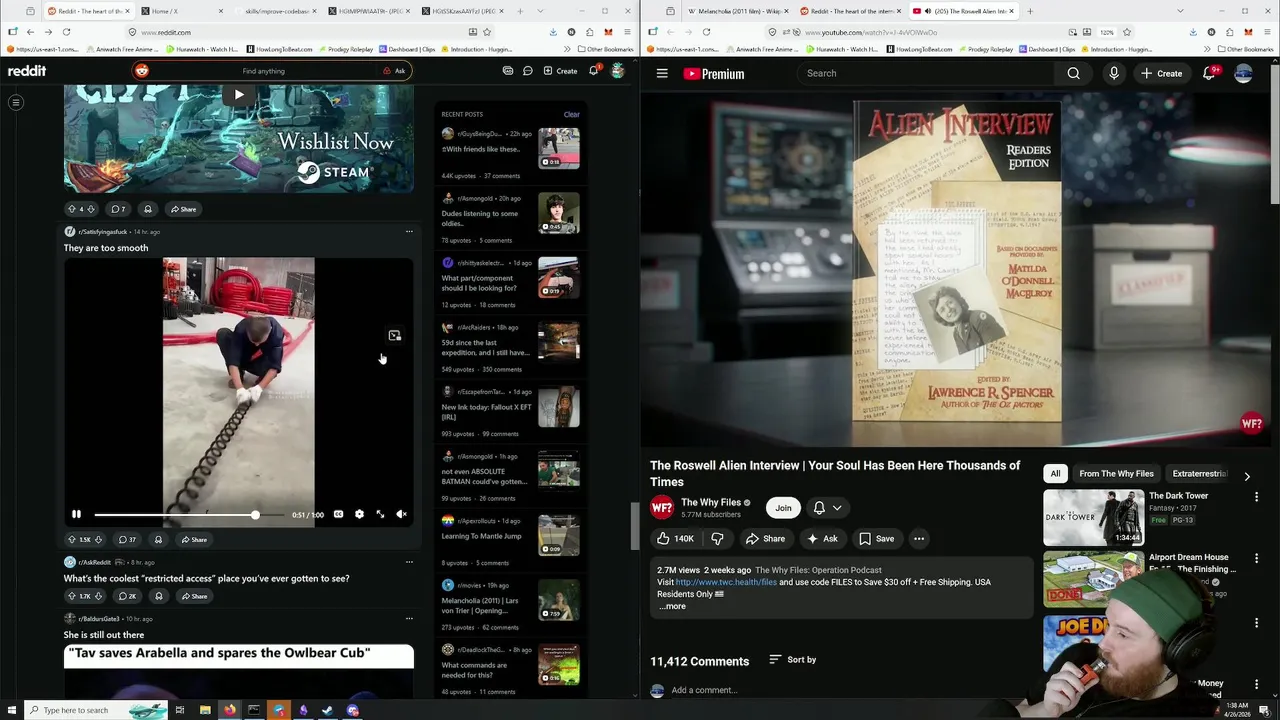The height and width of the screenshot is (720, 1280).
Task: Expand the Reddit video to fullscreen
Action: click(380, 514)
